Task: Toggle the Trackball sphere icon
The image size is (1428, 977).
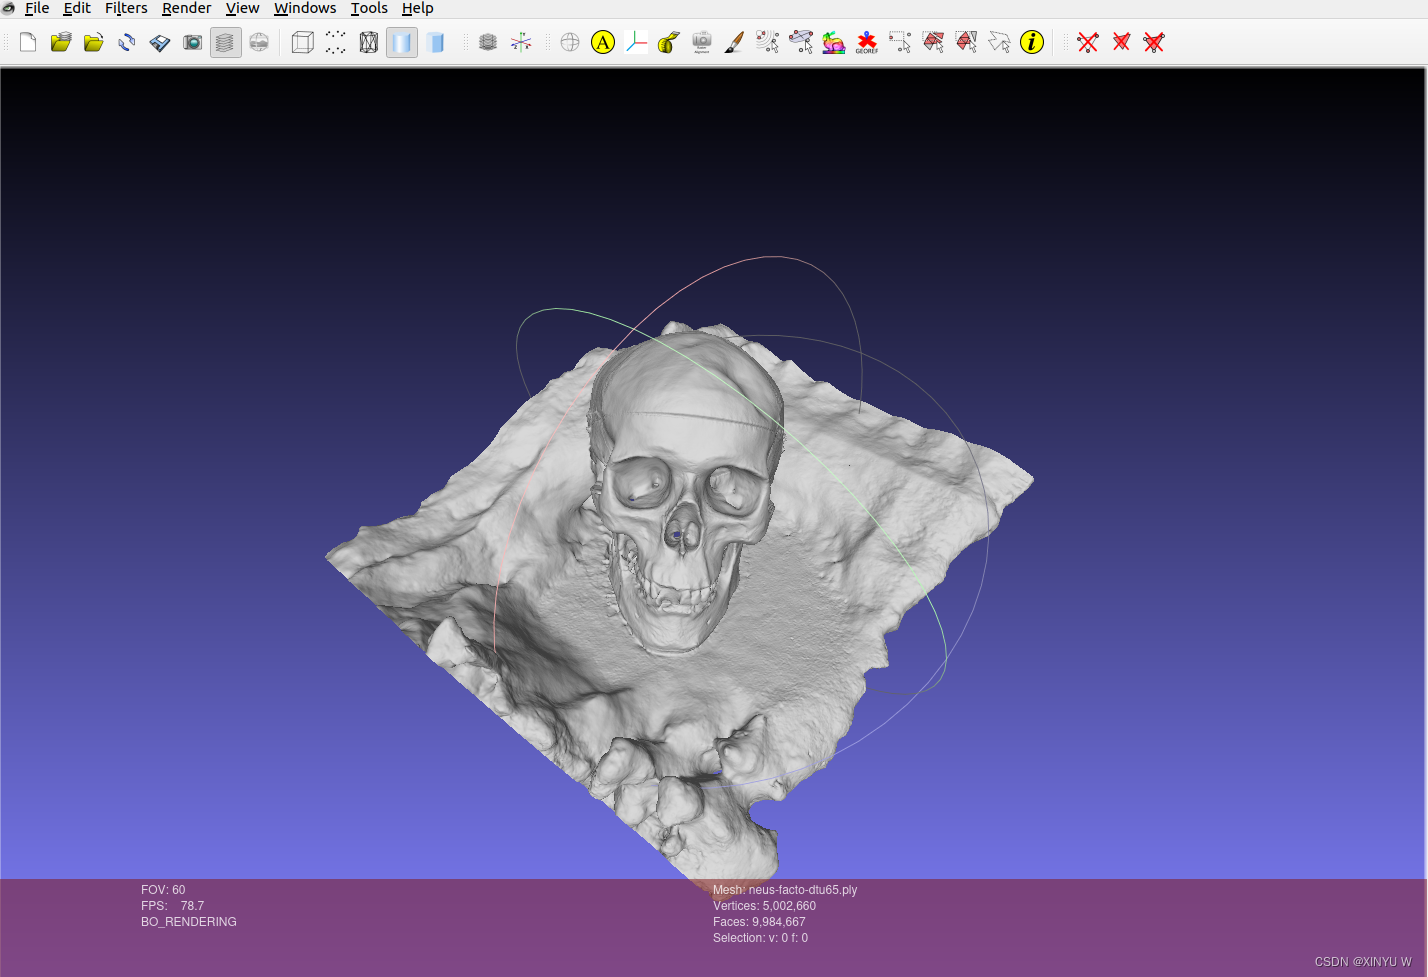Action: pos(570,42)
